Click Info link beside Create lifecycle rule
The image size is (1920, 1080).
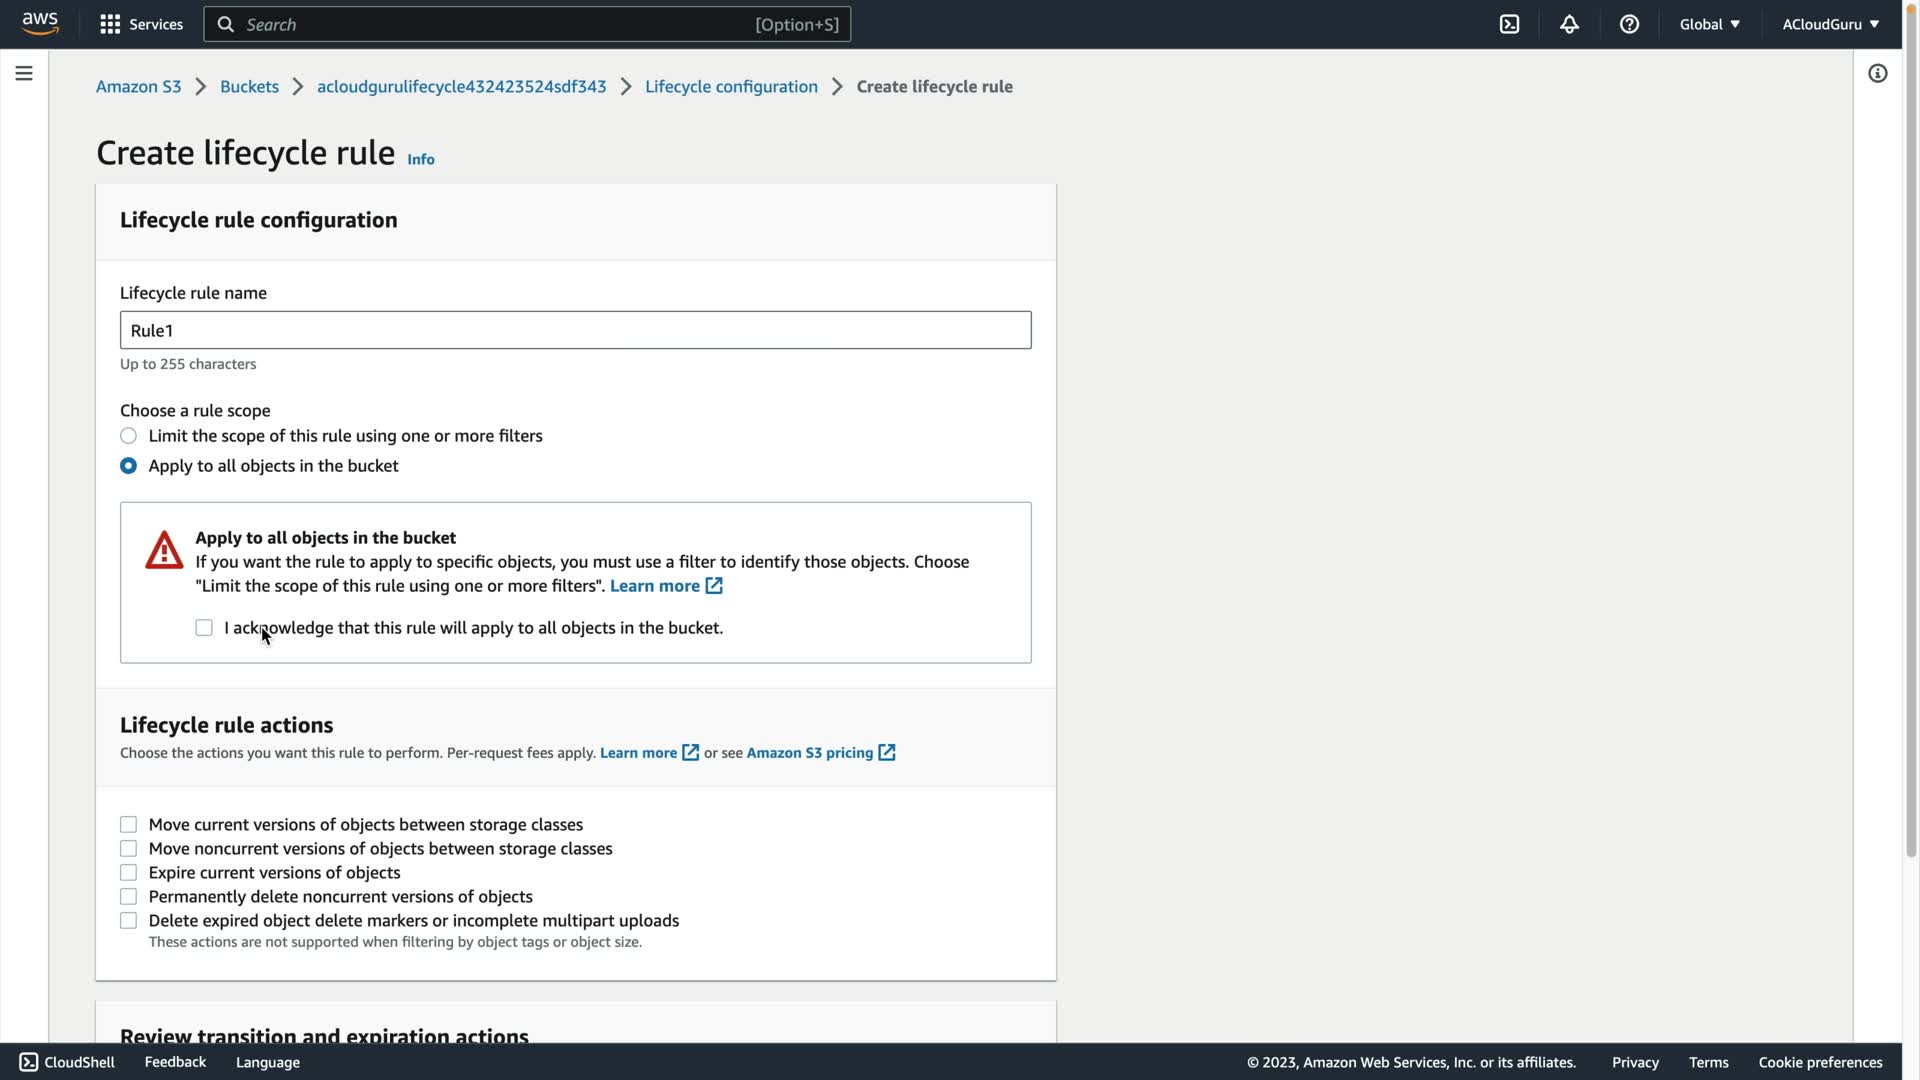point(420,159)
